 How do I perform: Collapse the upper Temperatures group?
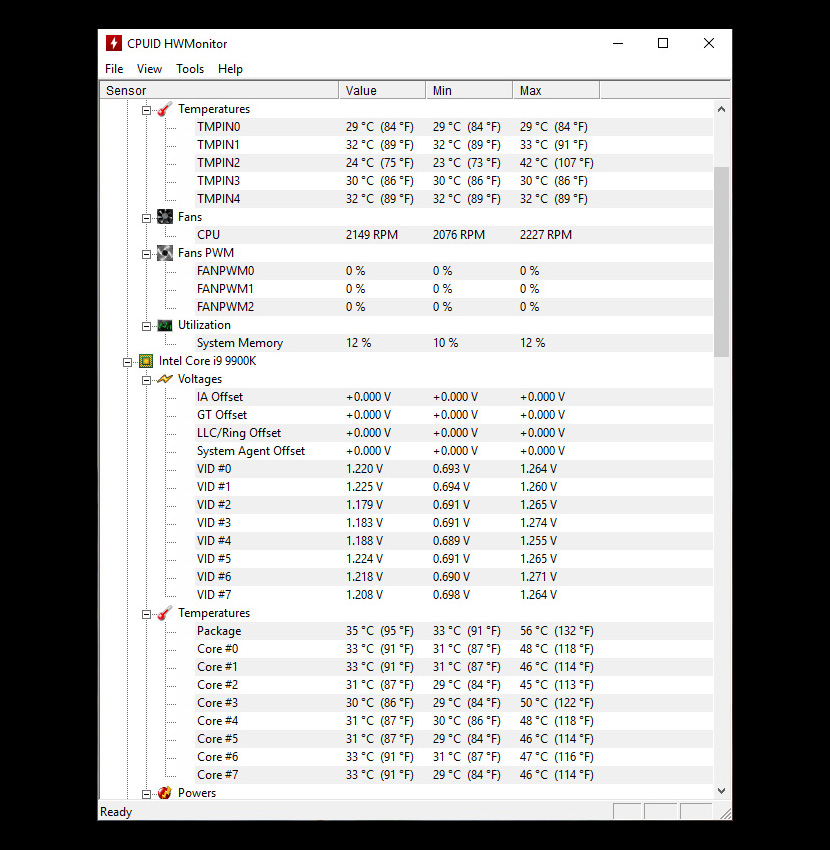tap(146, 111)
